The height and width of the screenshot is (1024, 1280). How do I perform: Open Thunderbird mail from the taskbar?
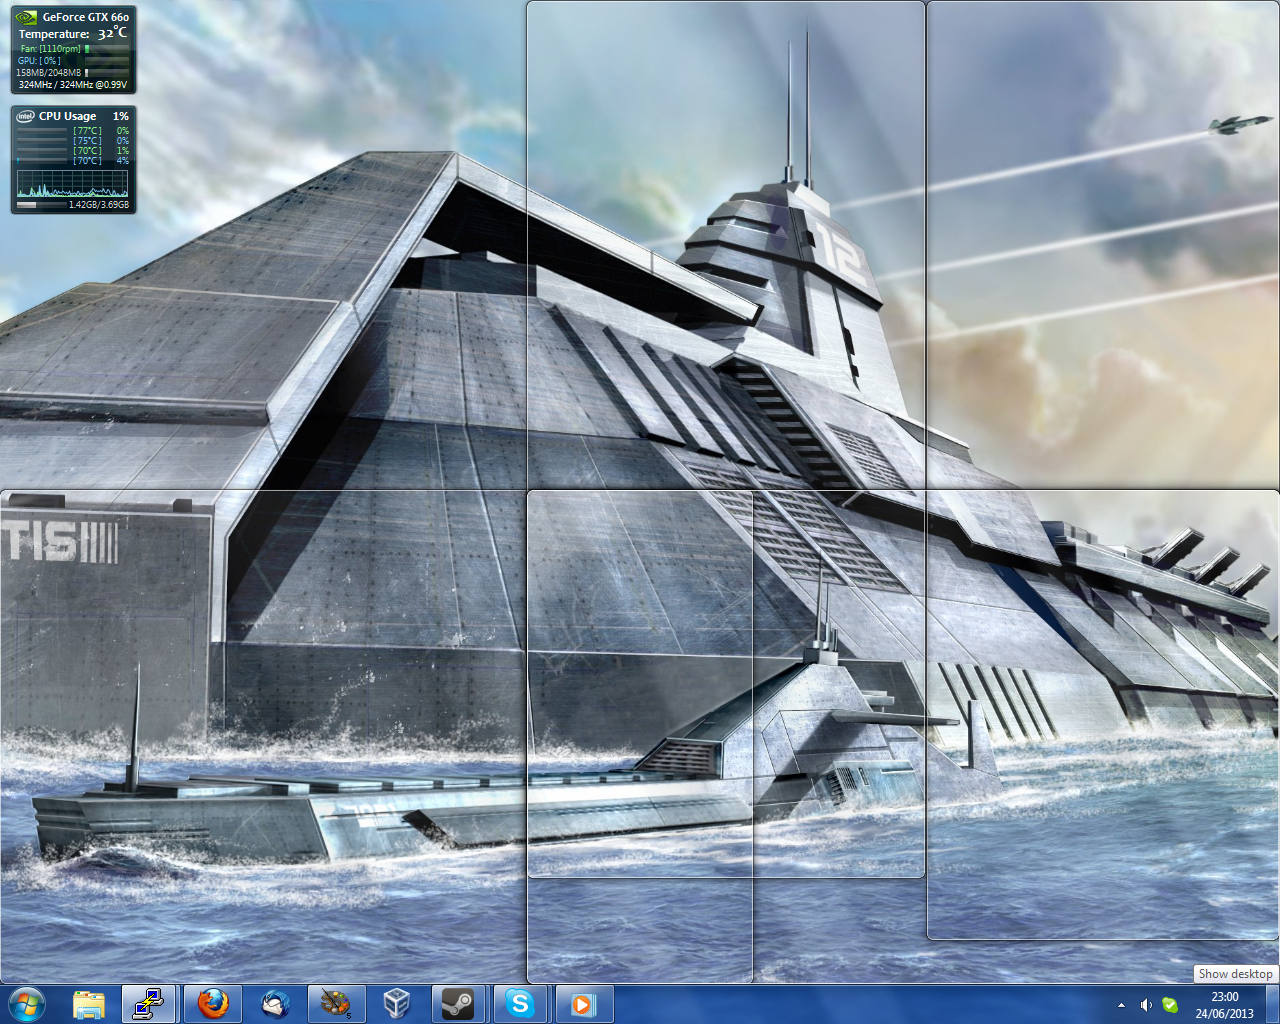point(274,1004)
